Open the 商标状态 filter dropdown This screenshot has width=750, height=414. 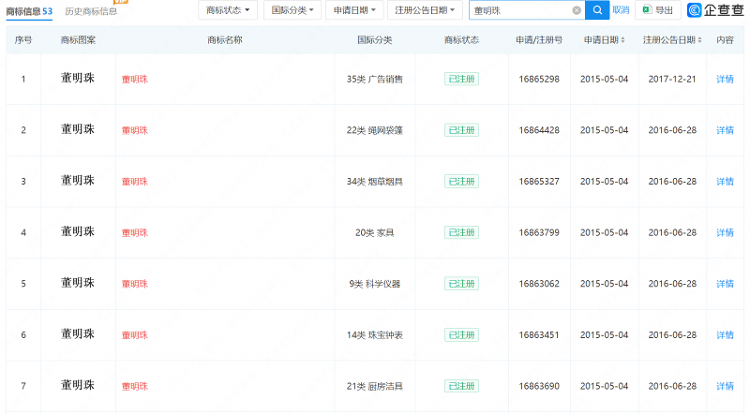[x=228, y=10]
